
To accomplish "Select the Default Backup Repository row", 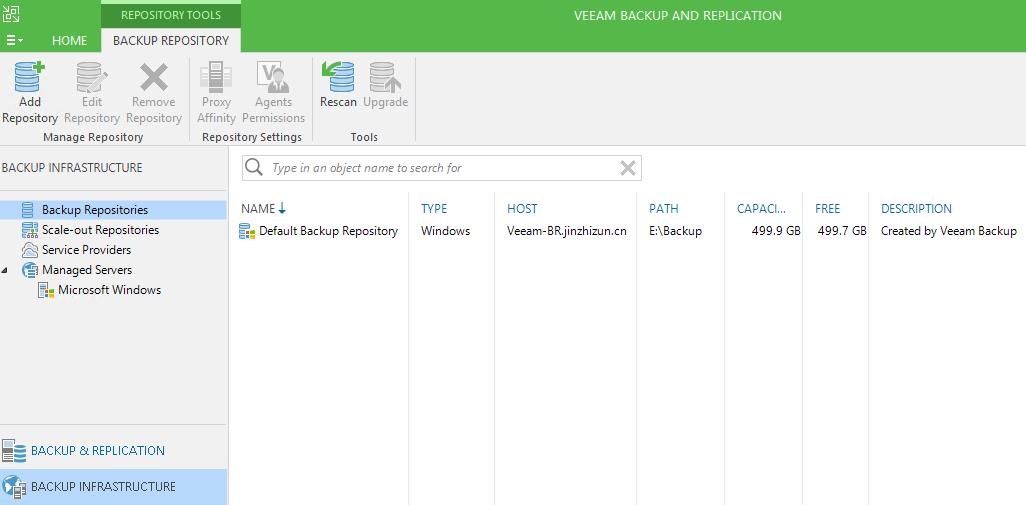I will click(628, 231).
